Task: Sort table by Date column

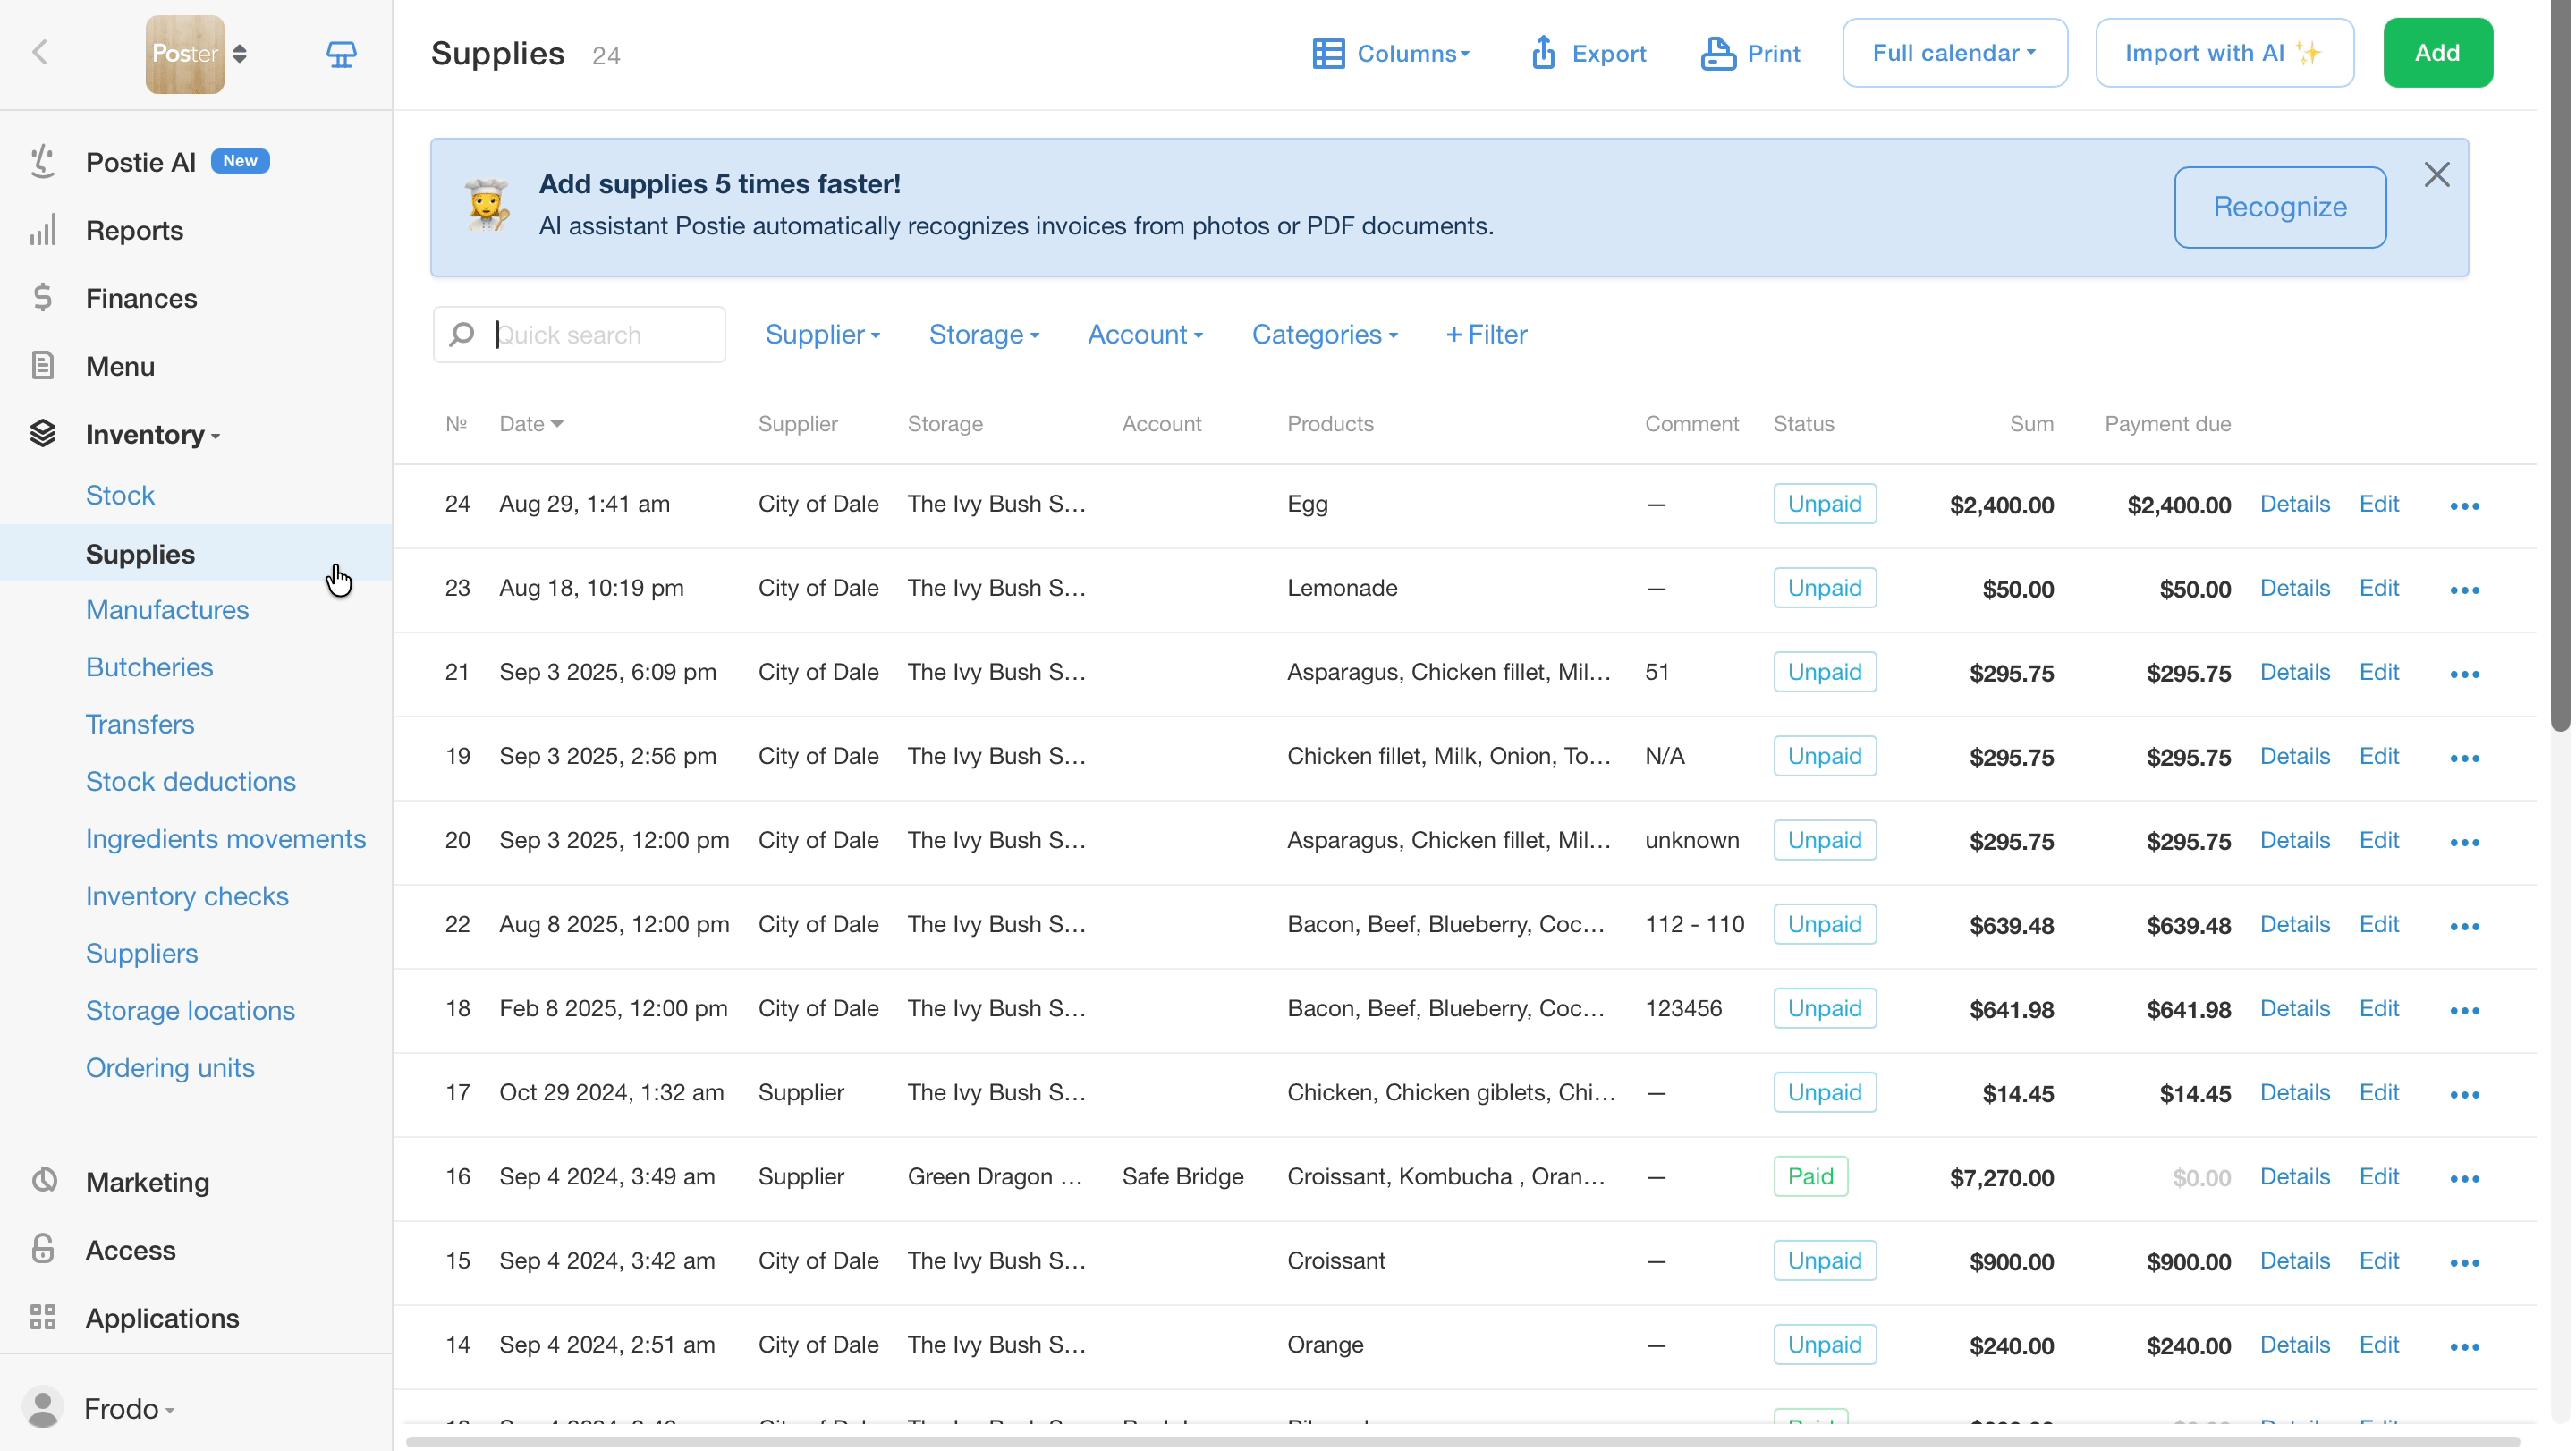Action: 531,424
